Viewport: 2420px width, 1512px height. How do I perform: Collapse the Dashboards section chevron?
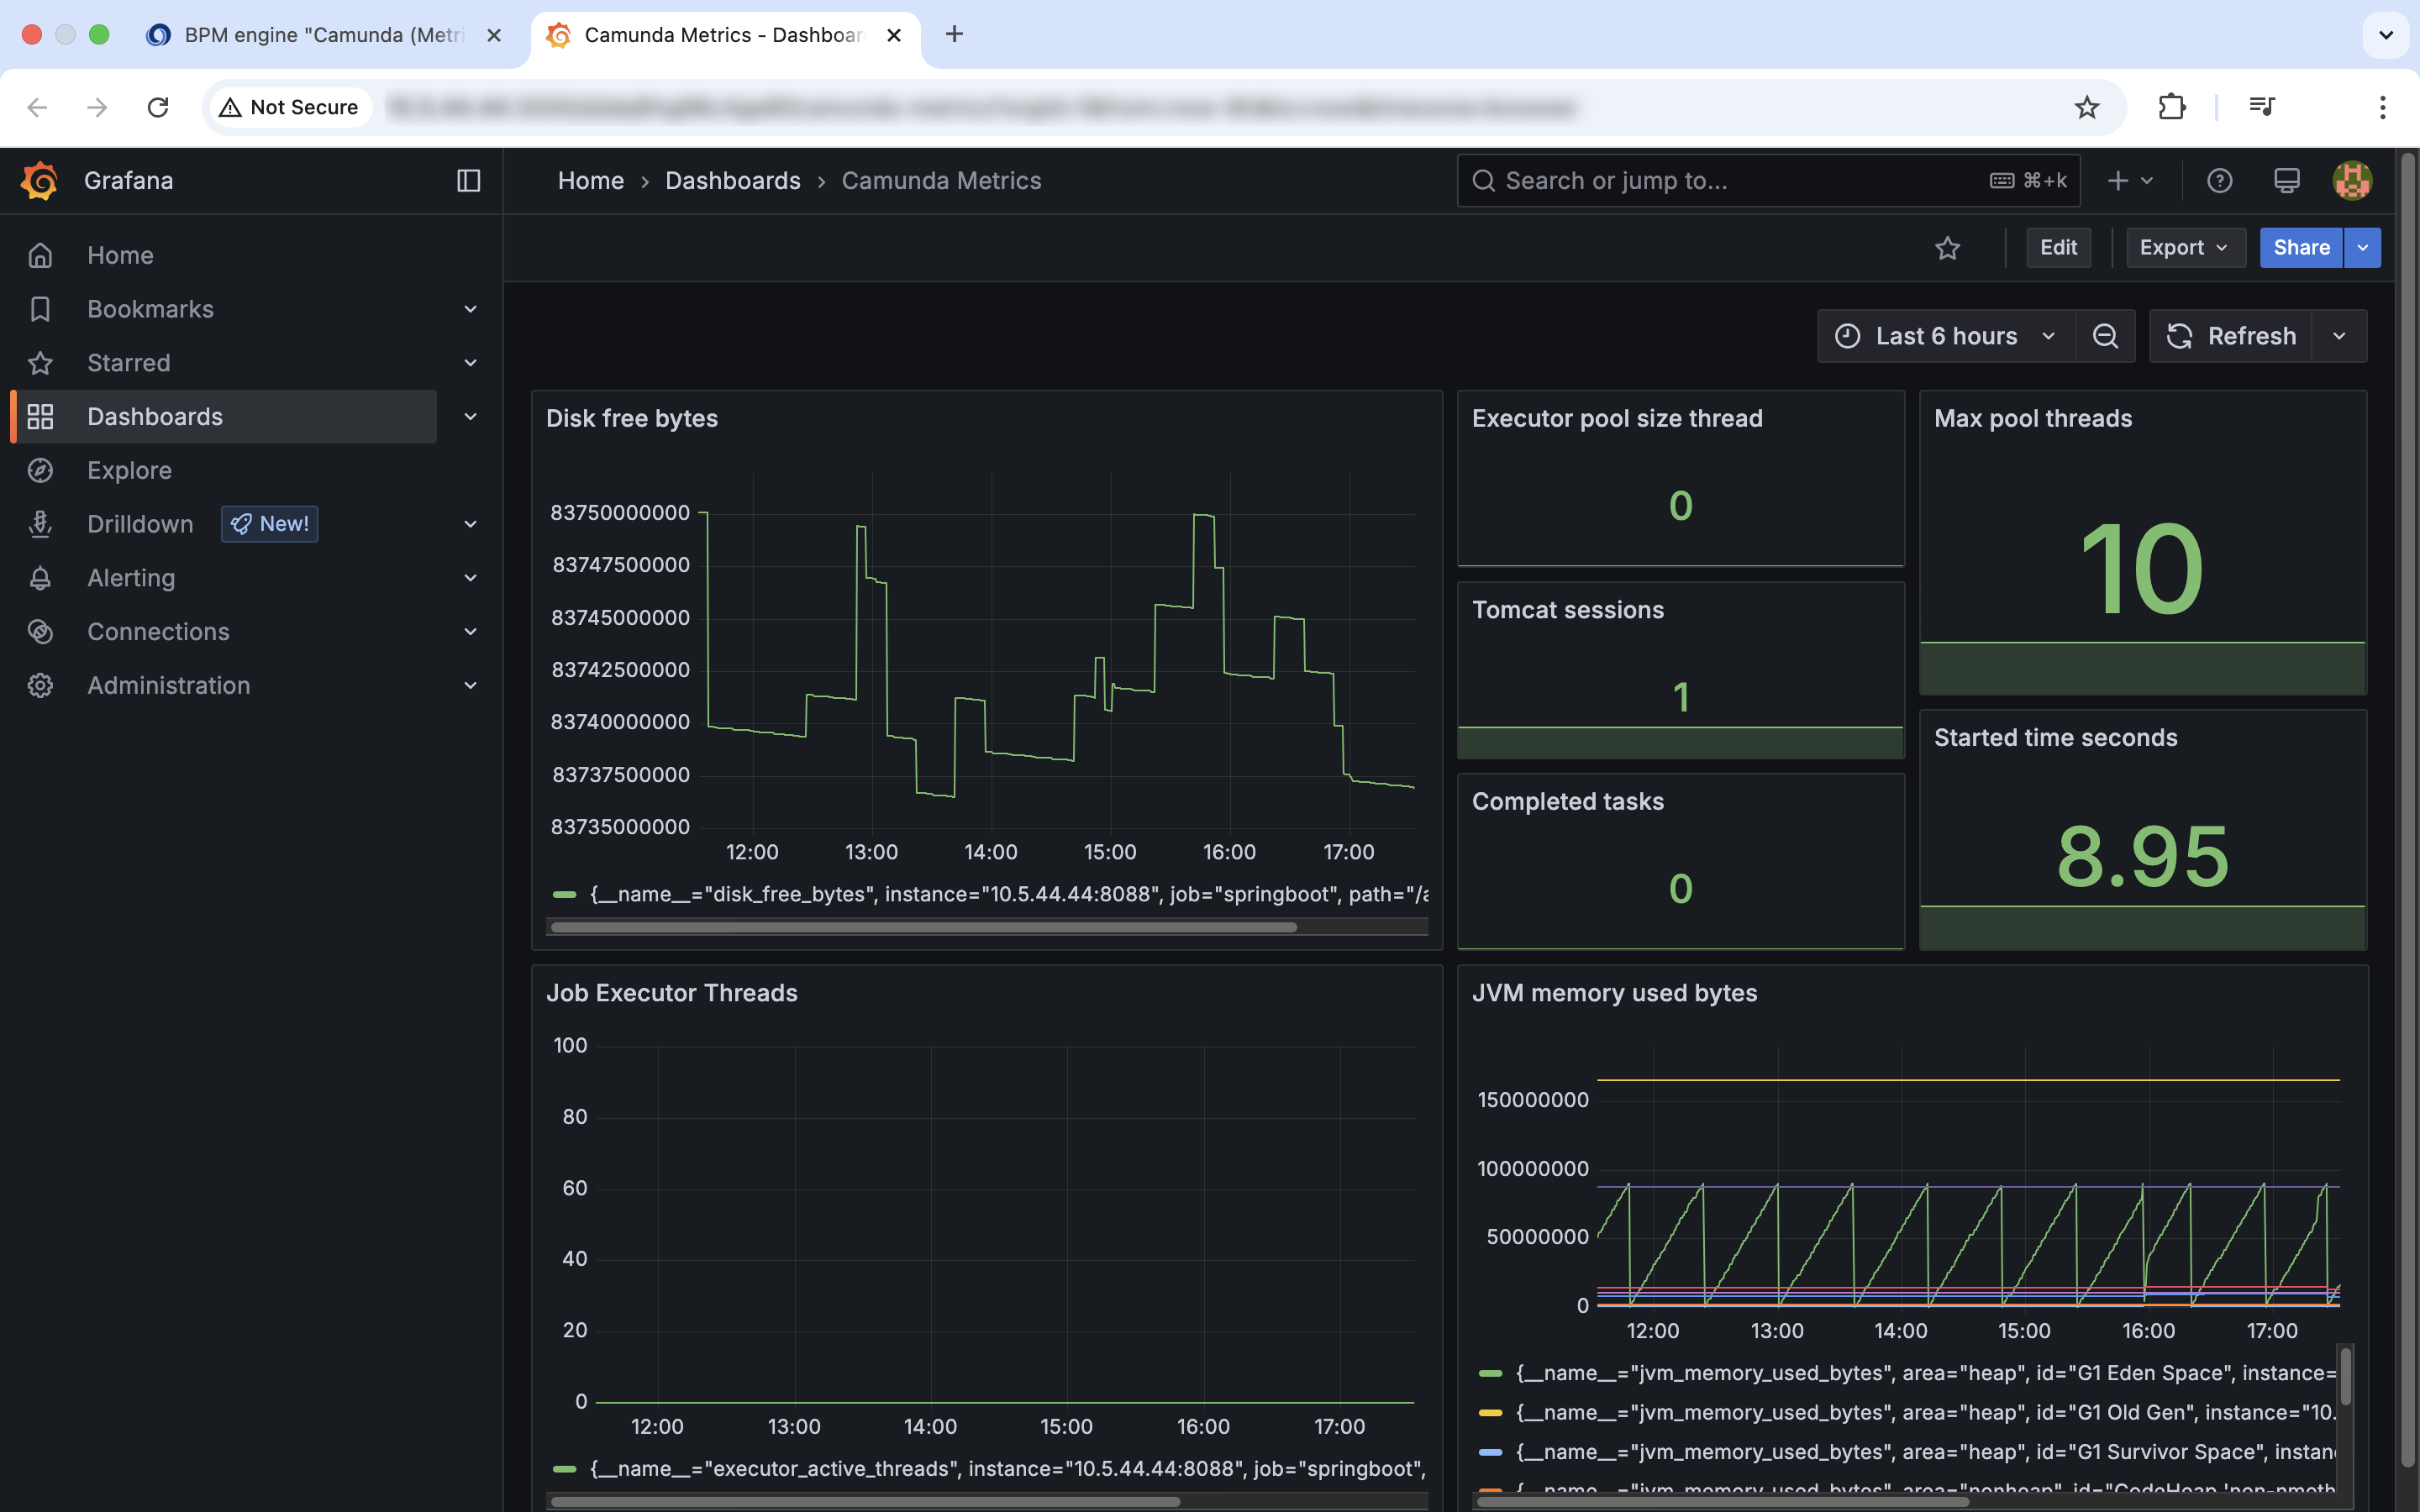470,417
